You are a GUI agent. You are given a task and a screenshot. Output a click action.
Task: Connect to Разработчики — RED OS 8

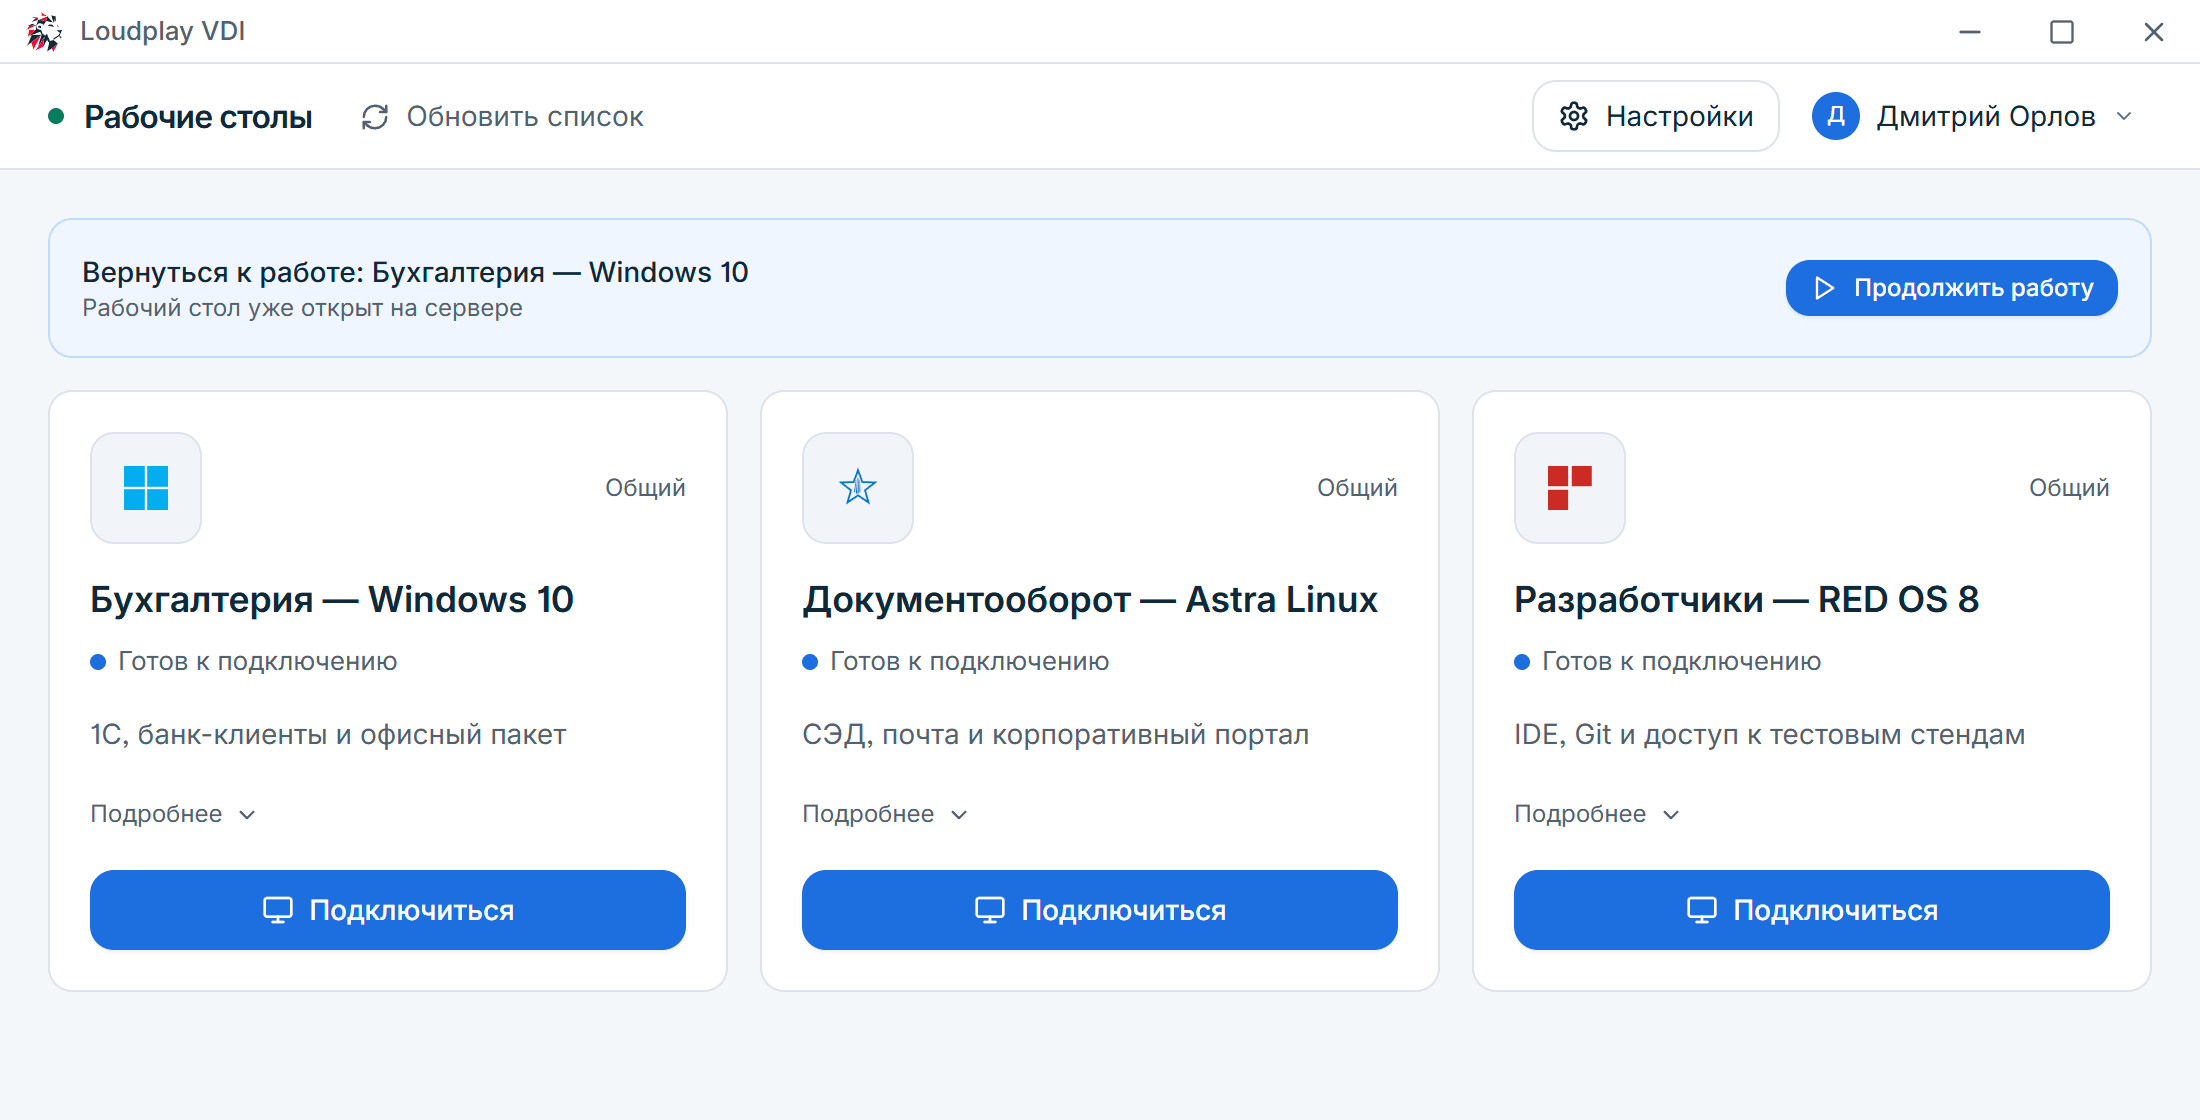coord(1812,910)
